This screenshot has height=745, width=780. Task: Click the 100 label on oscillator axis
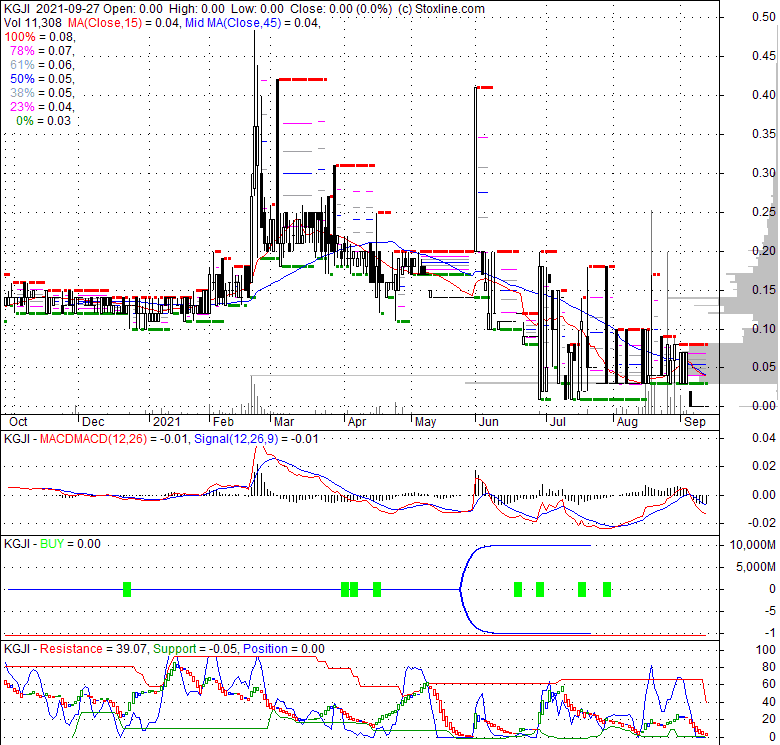click(x=766, y=650)
